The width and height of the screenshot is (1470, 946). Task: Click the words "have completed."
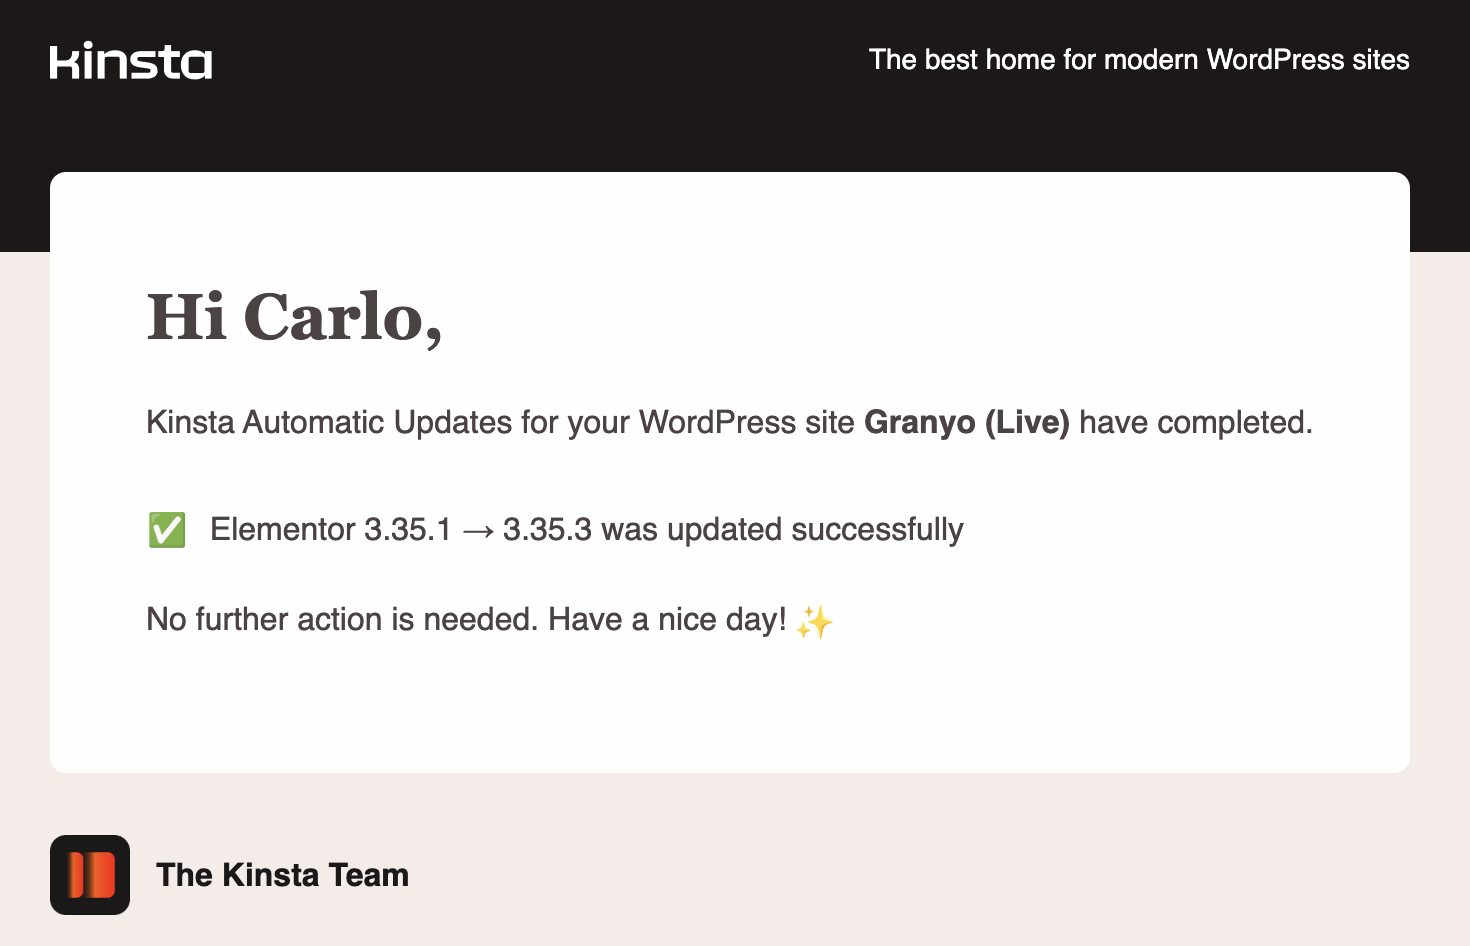pos(1196,423)
